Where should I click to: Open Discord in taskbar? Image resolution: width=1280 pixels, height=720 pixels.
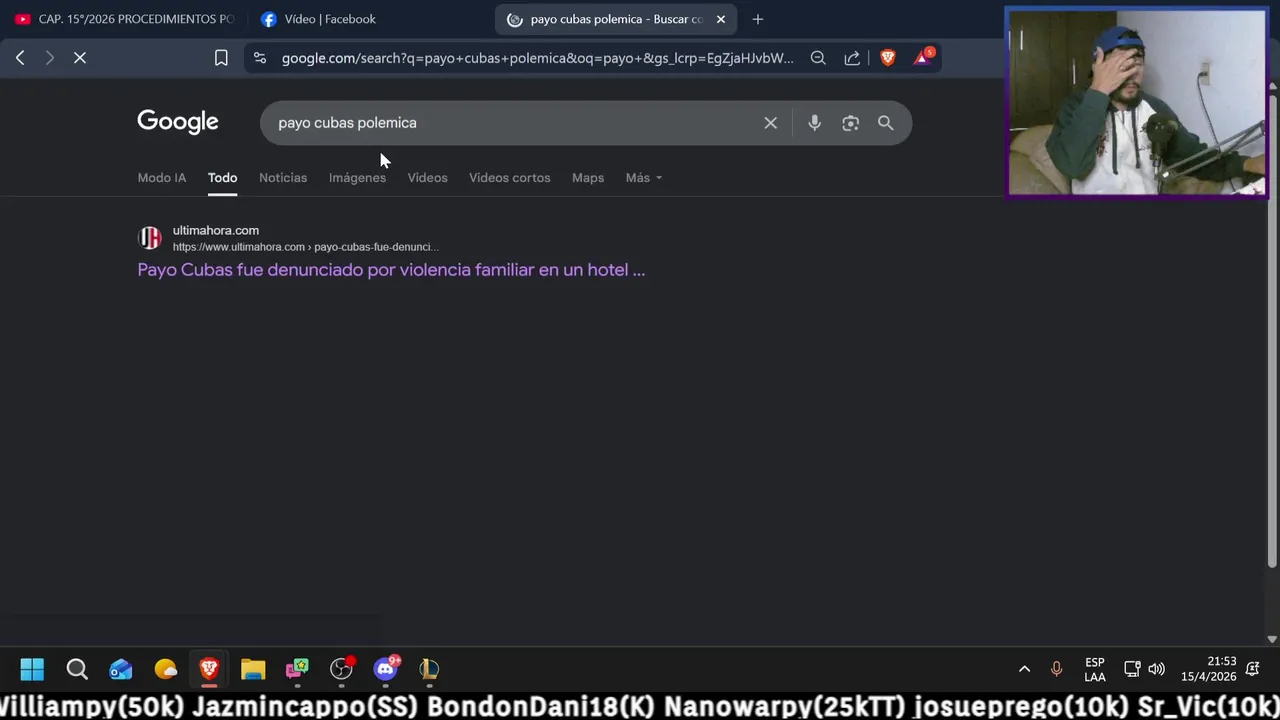click(x=385, y=669)
